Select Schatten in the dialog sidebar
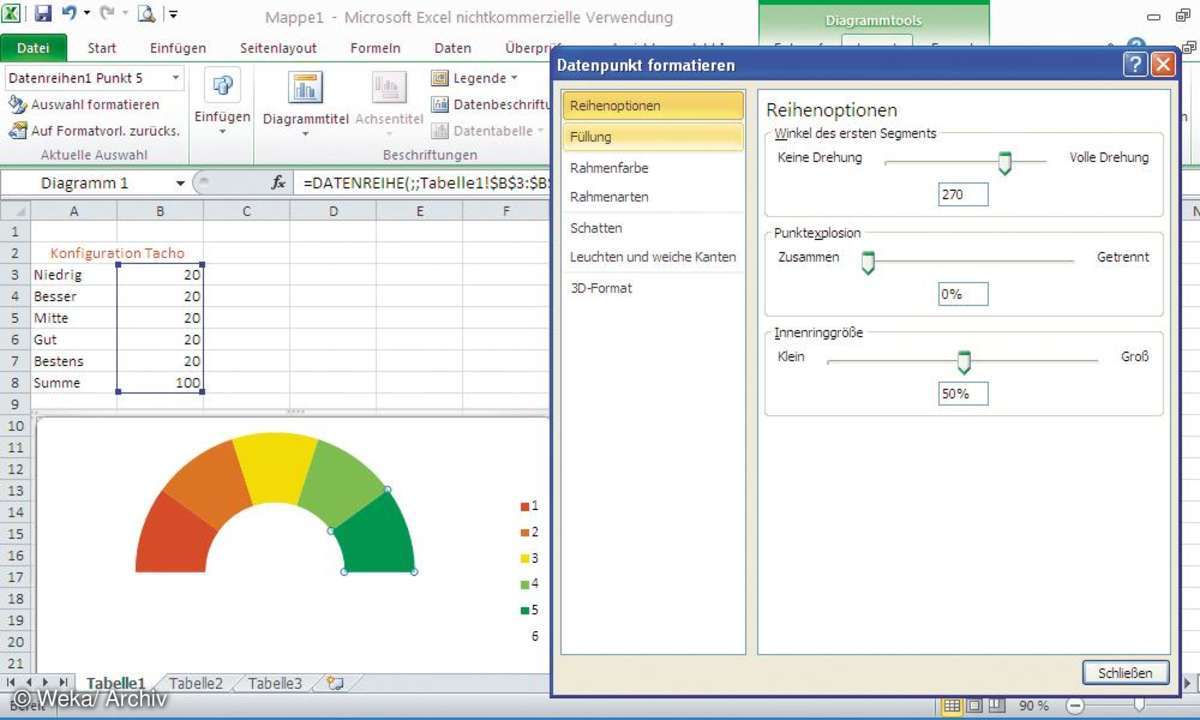Screen dimensions: 1200x720 coord(653,228)
